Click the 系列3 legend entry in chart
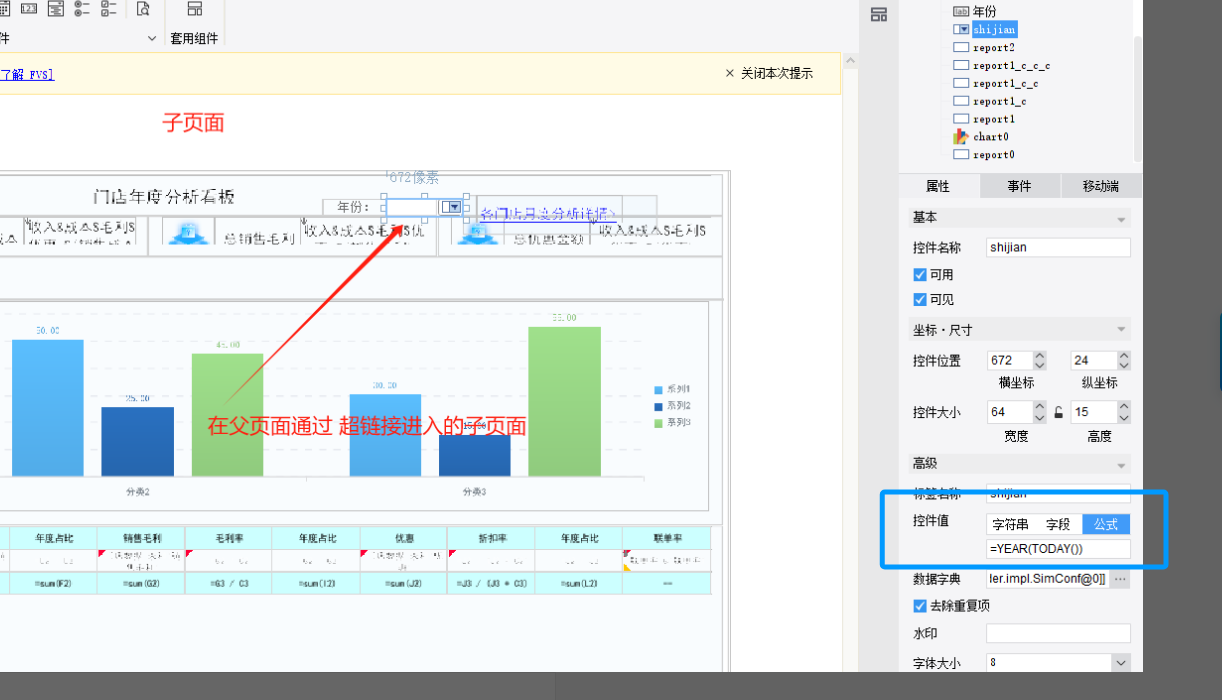 pos(673,423)
